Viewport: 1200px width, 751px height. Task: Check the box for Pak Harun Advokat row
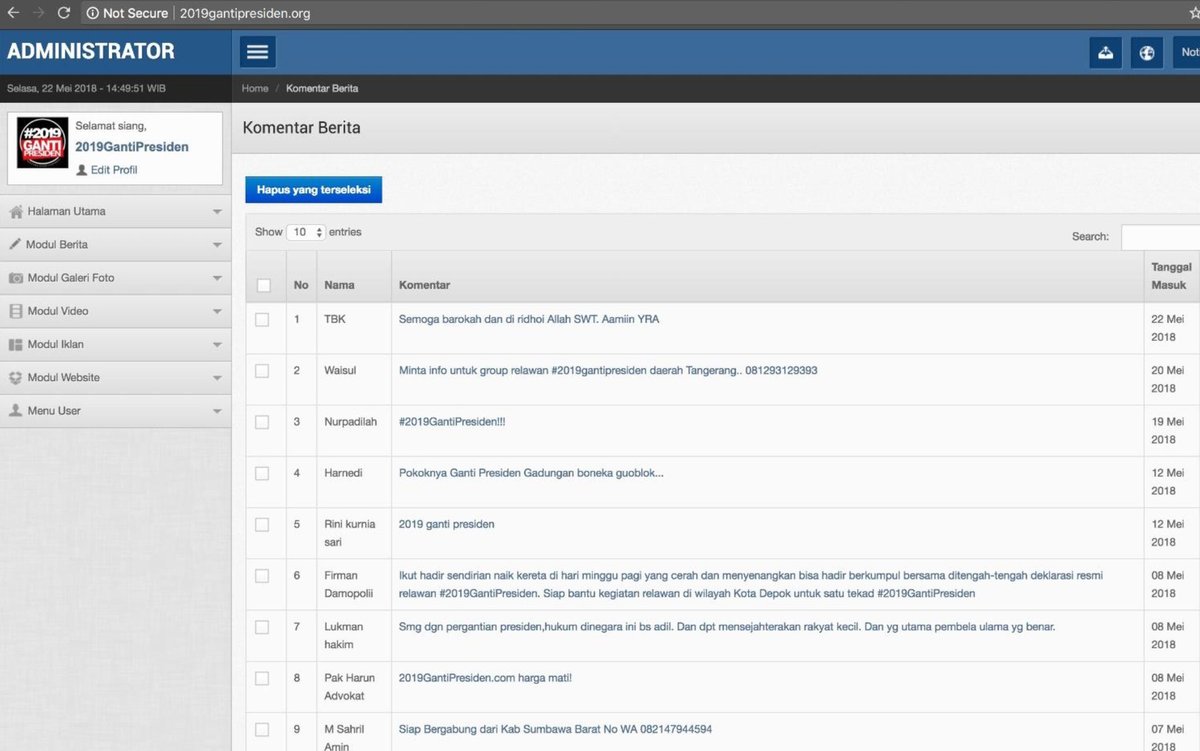(x=262, y=678)
